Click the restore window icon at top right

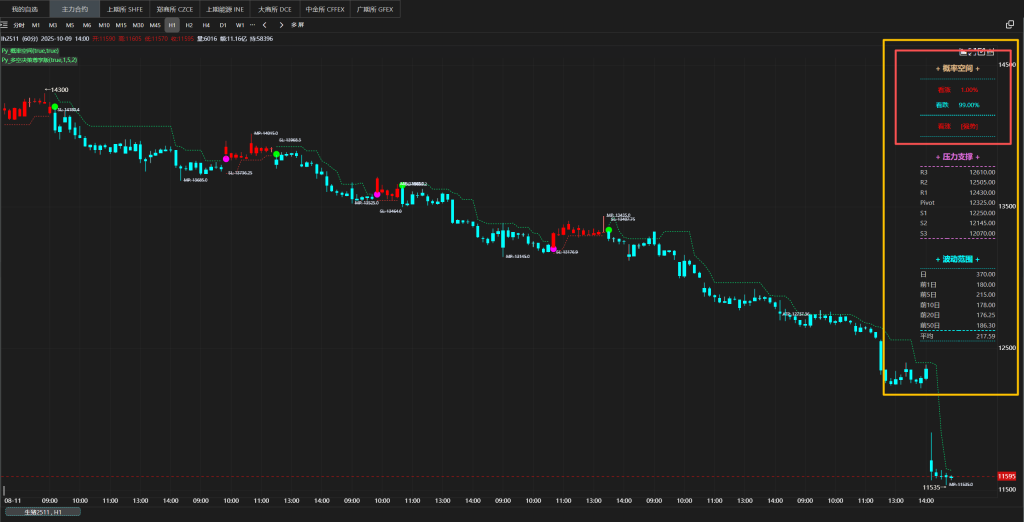coord(1009,24)
